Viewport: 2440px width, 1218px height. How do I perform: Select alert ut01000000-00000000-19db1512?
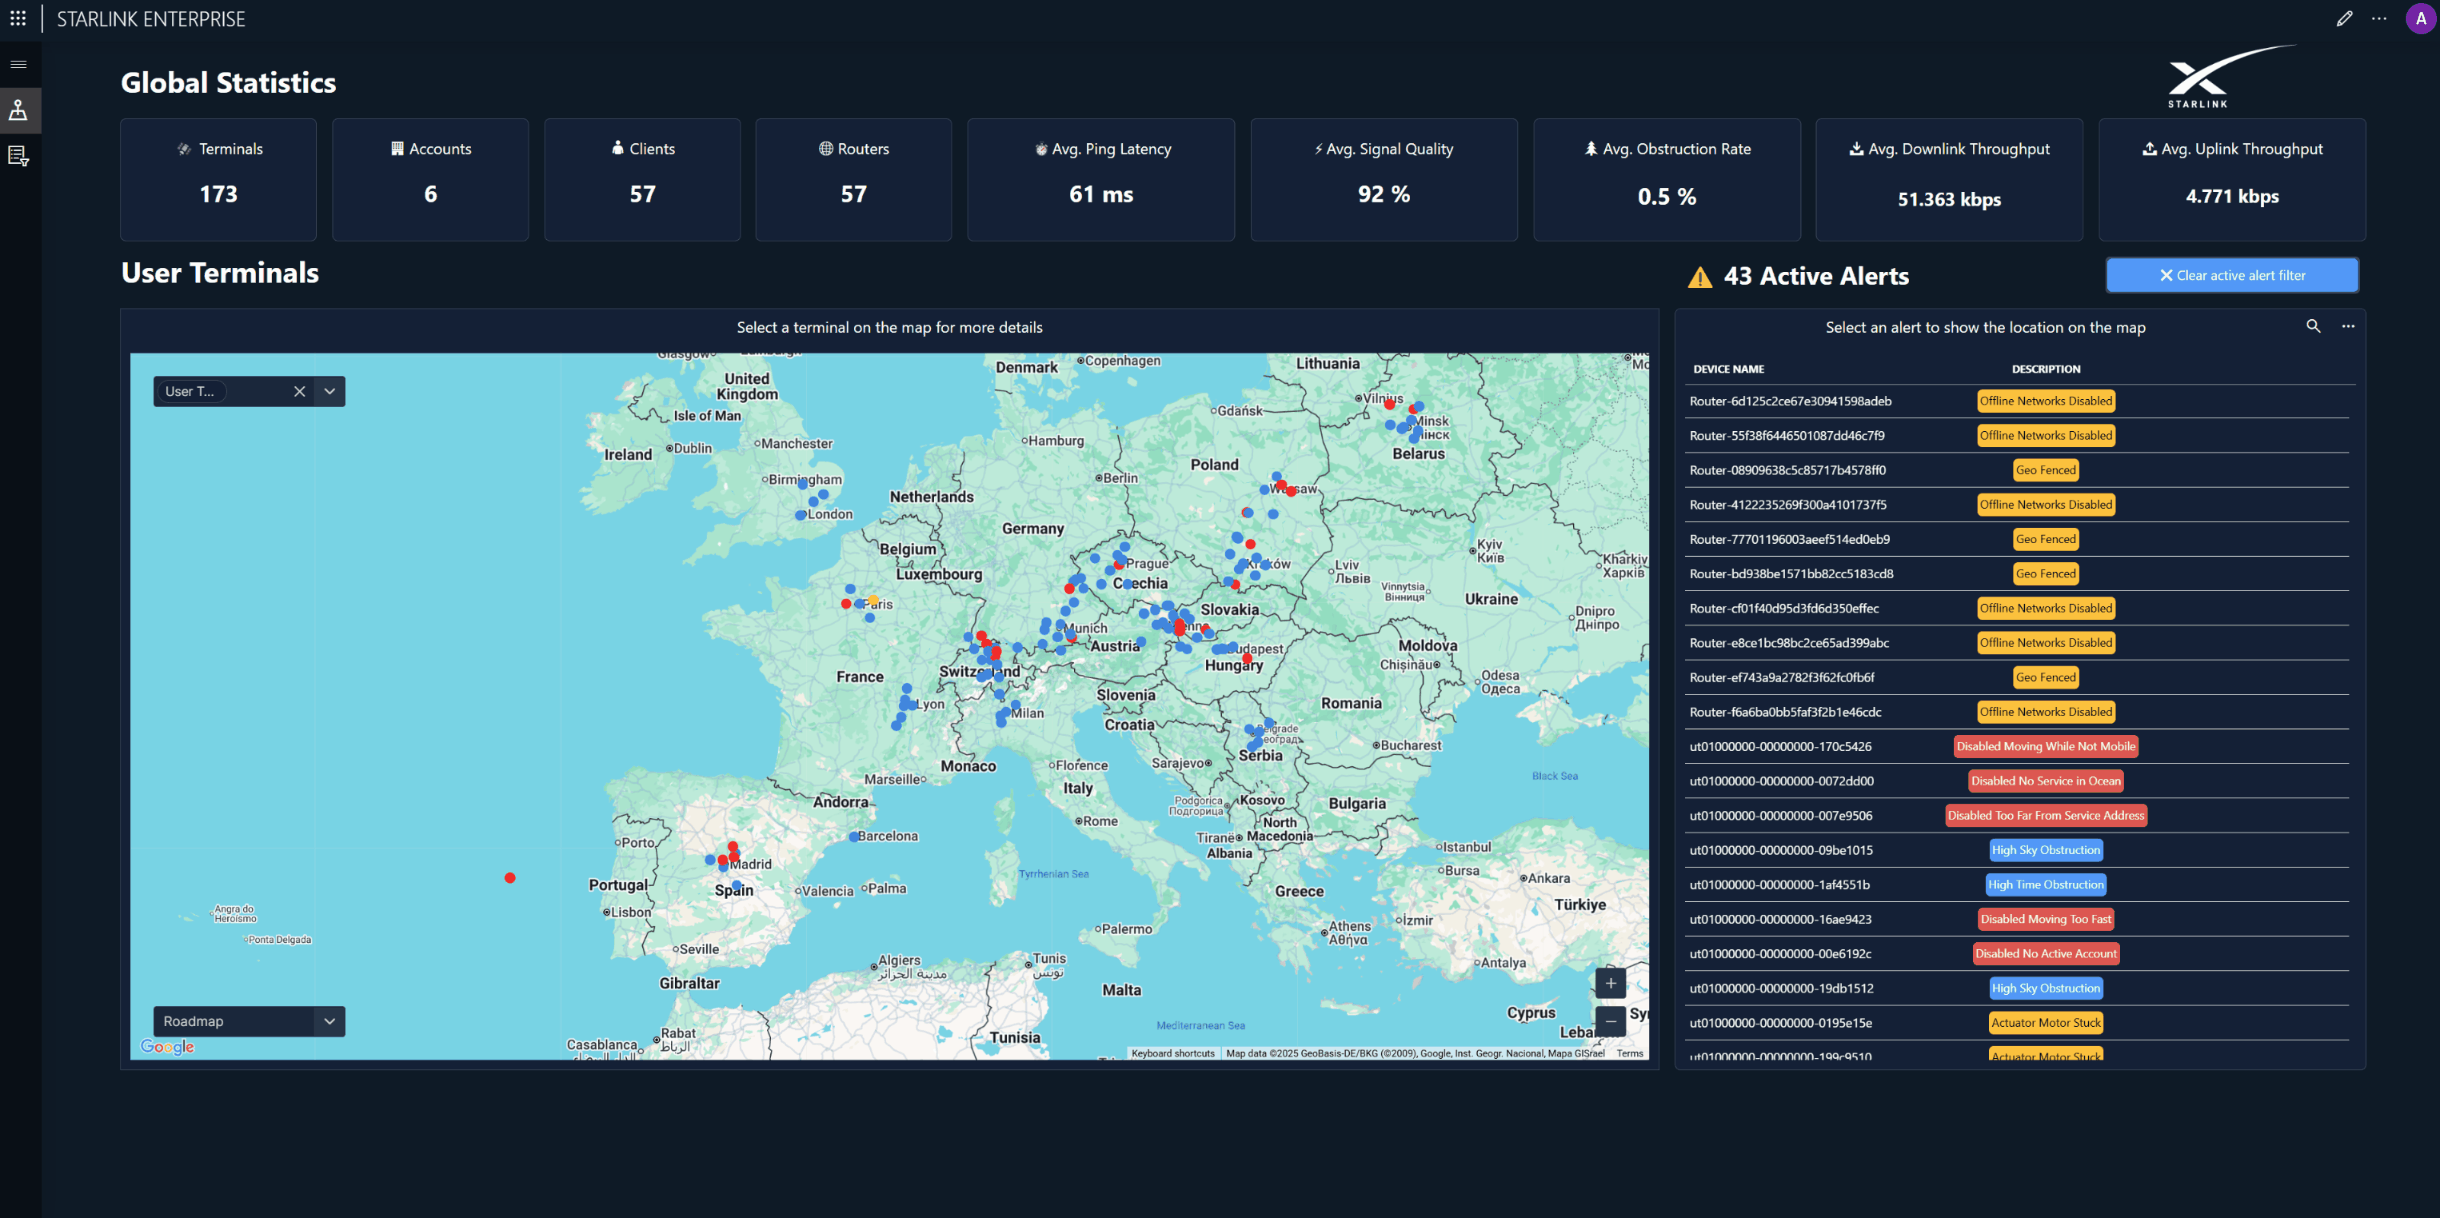pos(2019,988)
